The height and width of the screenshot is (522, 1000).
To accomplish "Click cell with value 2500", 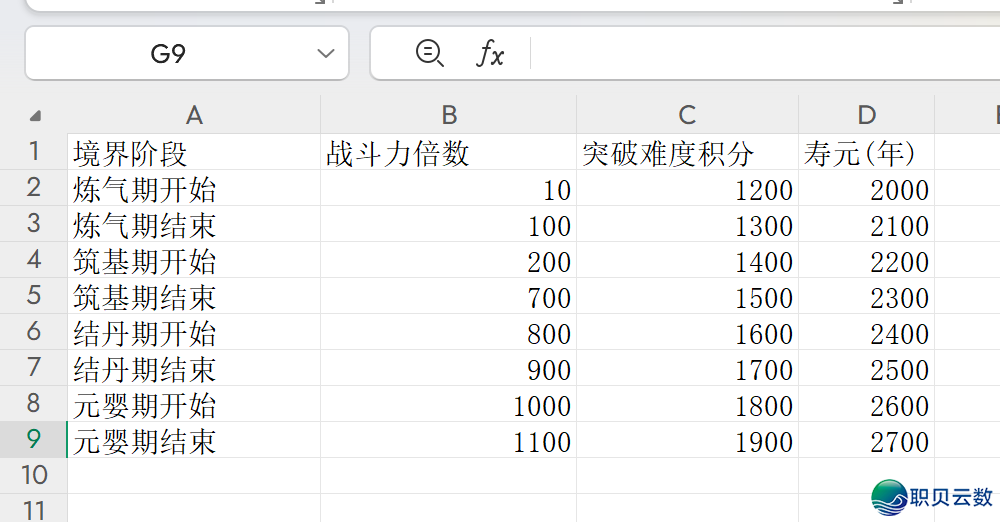I will pyautogui.click(x=866, y=368).
